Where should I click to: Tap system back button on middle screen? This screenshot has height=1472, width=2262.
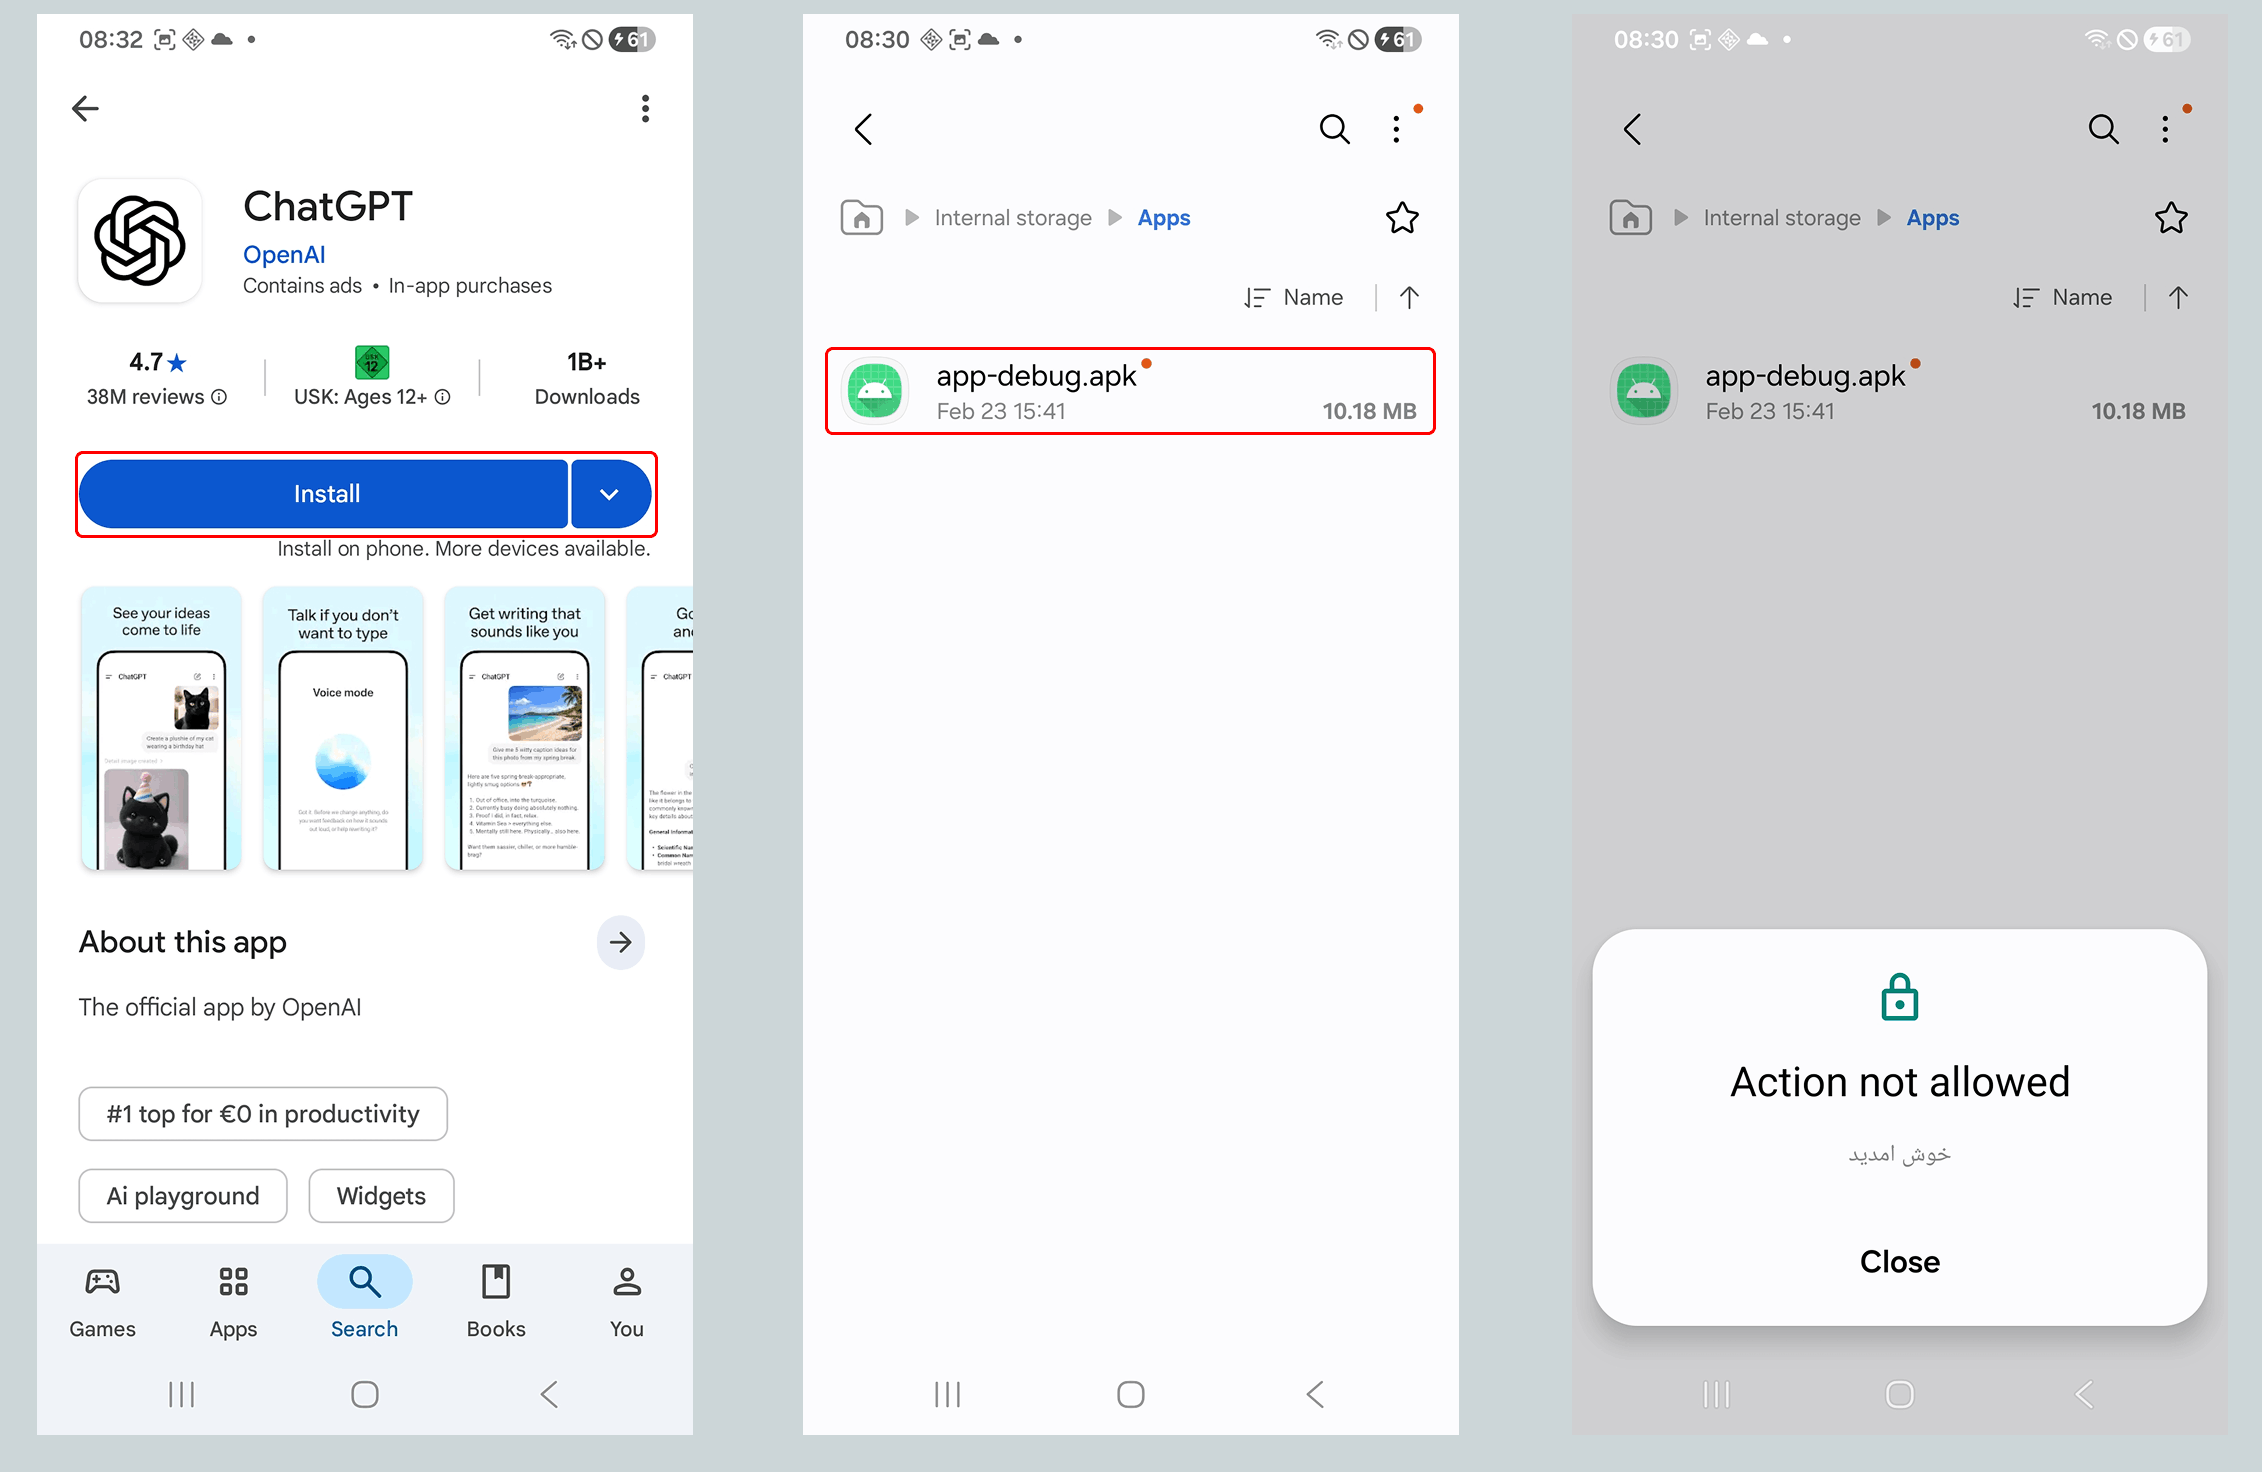(1315, 1394)
